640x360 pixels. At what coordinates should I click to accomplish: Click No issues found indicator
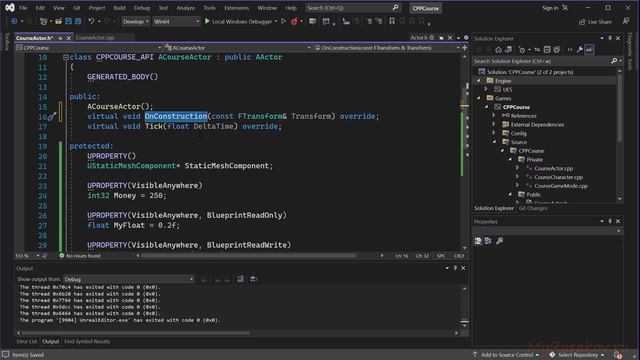[x=80, y=256]
